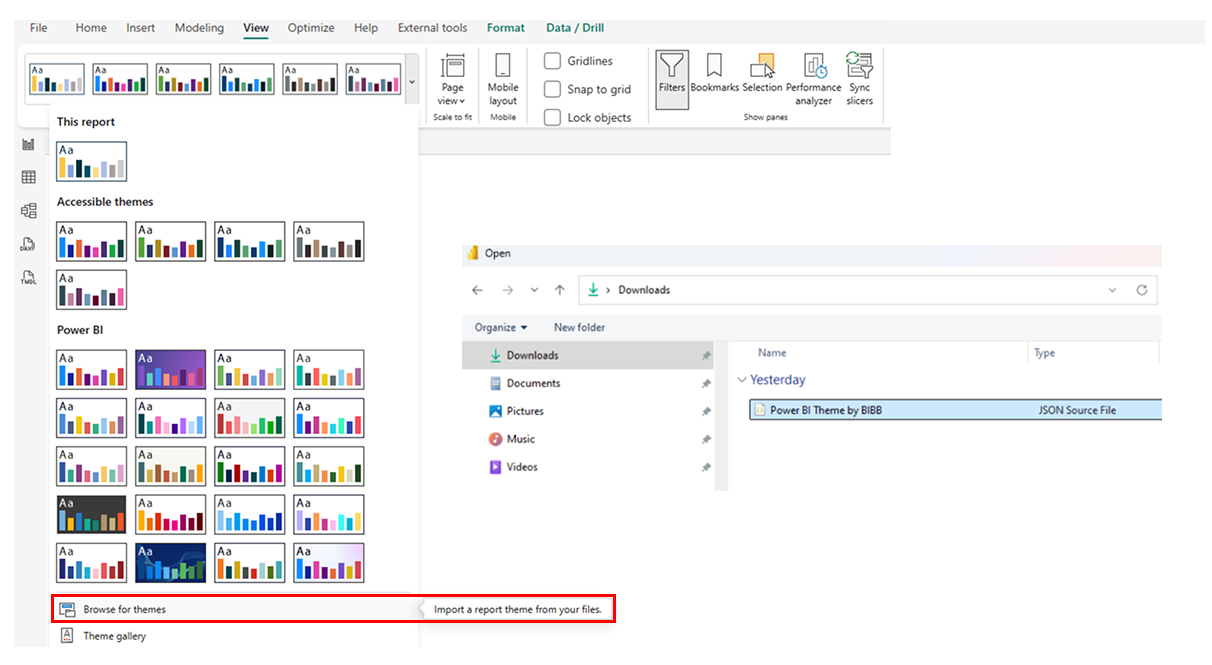
Task: Apply the dark gray background Power BI theme
Action: click(92, 514)
